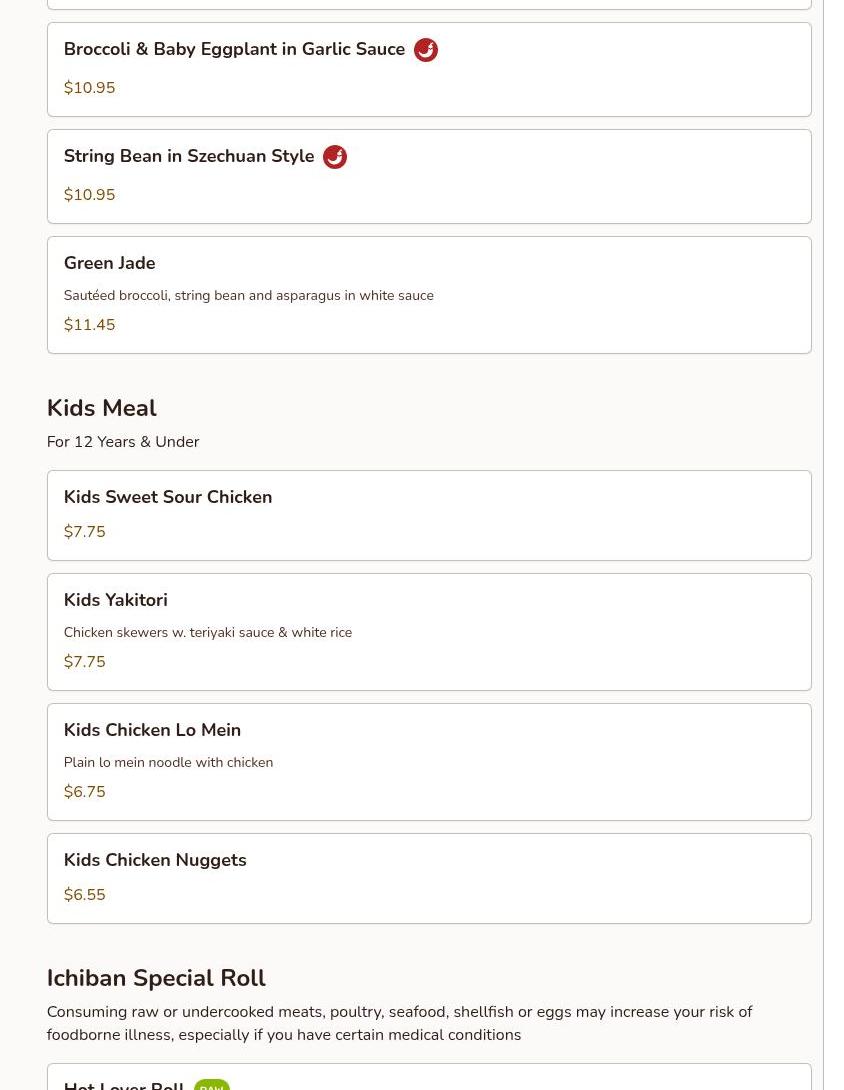Select the Kids Yakitori meal
Viewport: 844px width, 1090px height.
coord(116,601)
